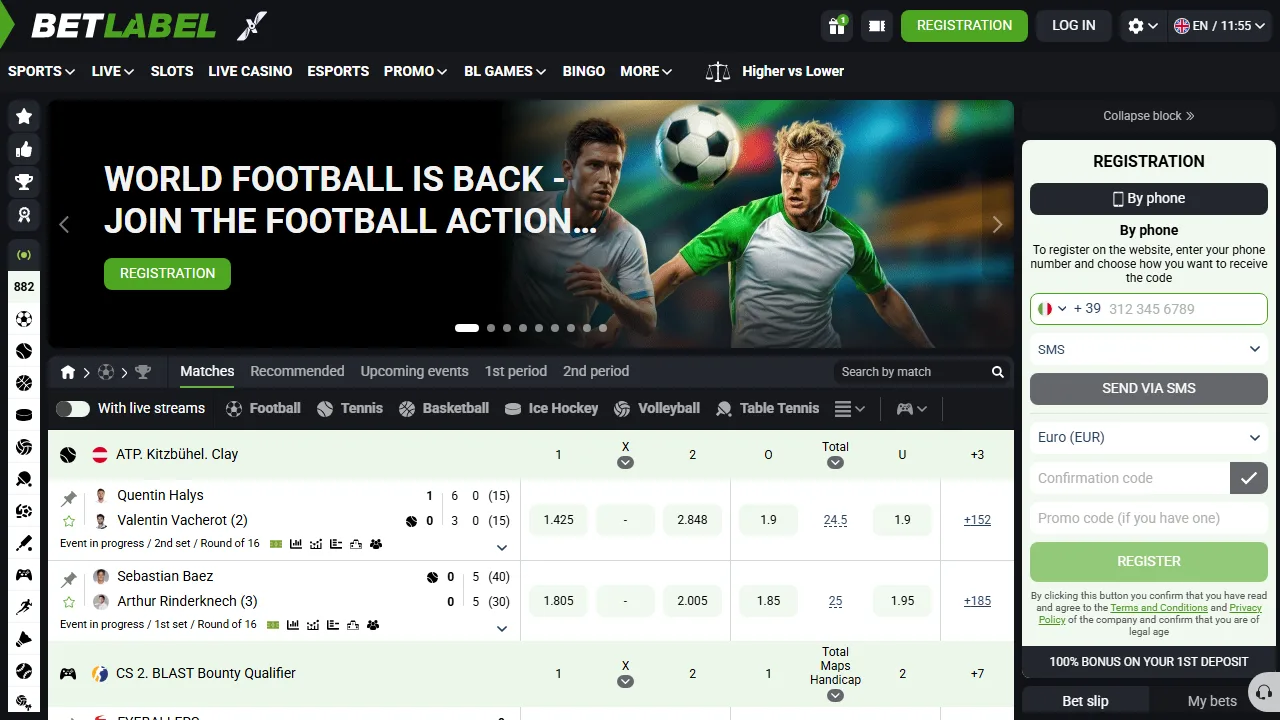
Task: Click the +152 more markets link
Action: pos(977,520)
